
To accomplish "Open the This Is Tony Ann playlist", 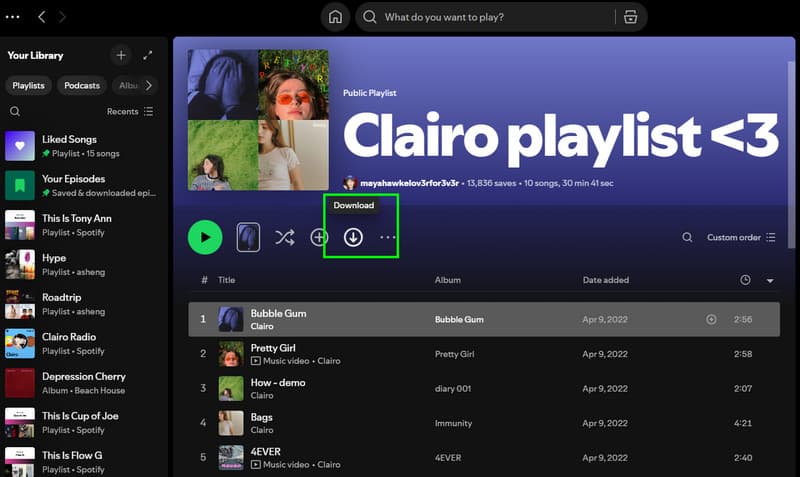I will [84, 225].
